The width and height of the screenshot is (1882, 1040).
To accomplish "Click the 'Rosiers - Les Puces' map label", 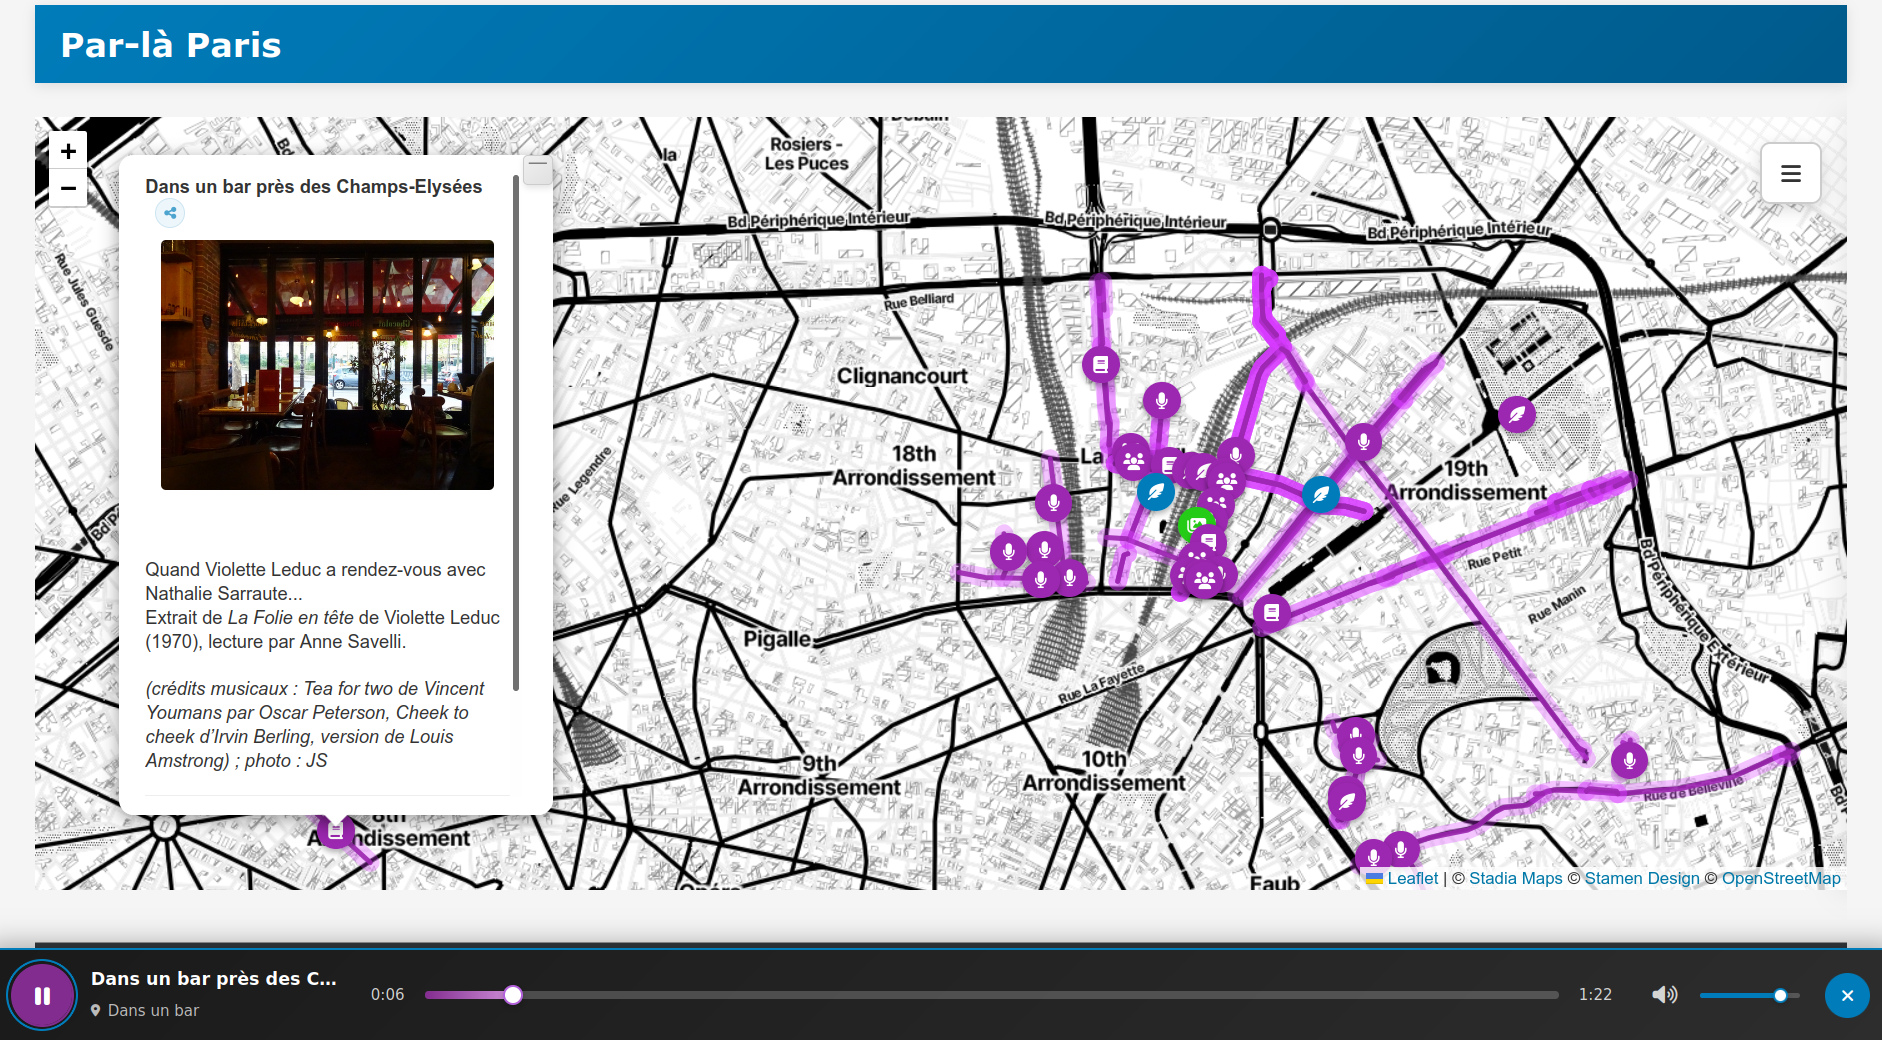I will click(806, 153).
